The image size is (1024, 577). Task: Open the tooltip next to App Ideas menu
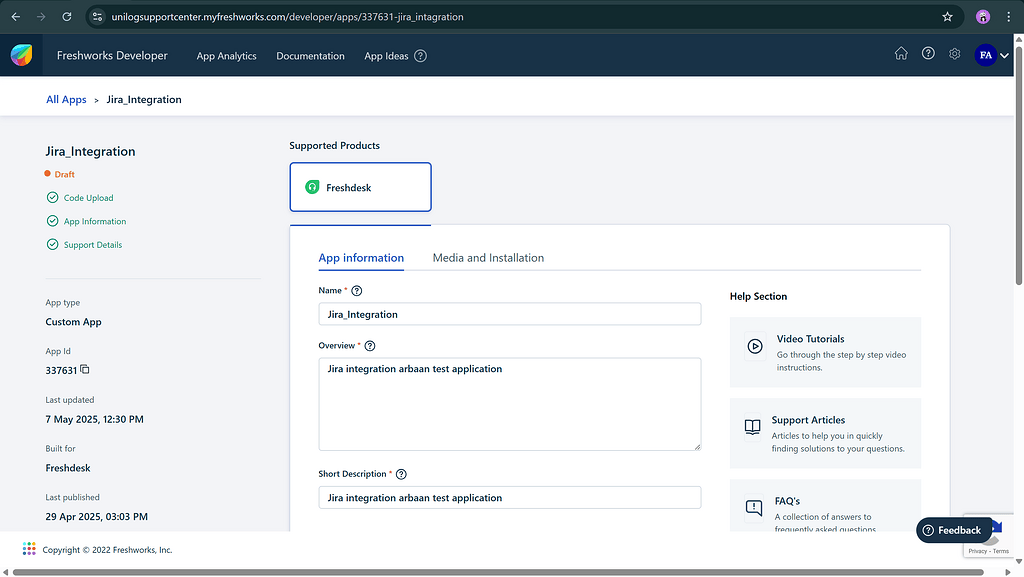point(419,56)
